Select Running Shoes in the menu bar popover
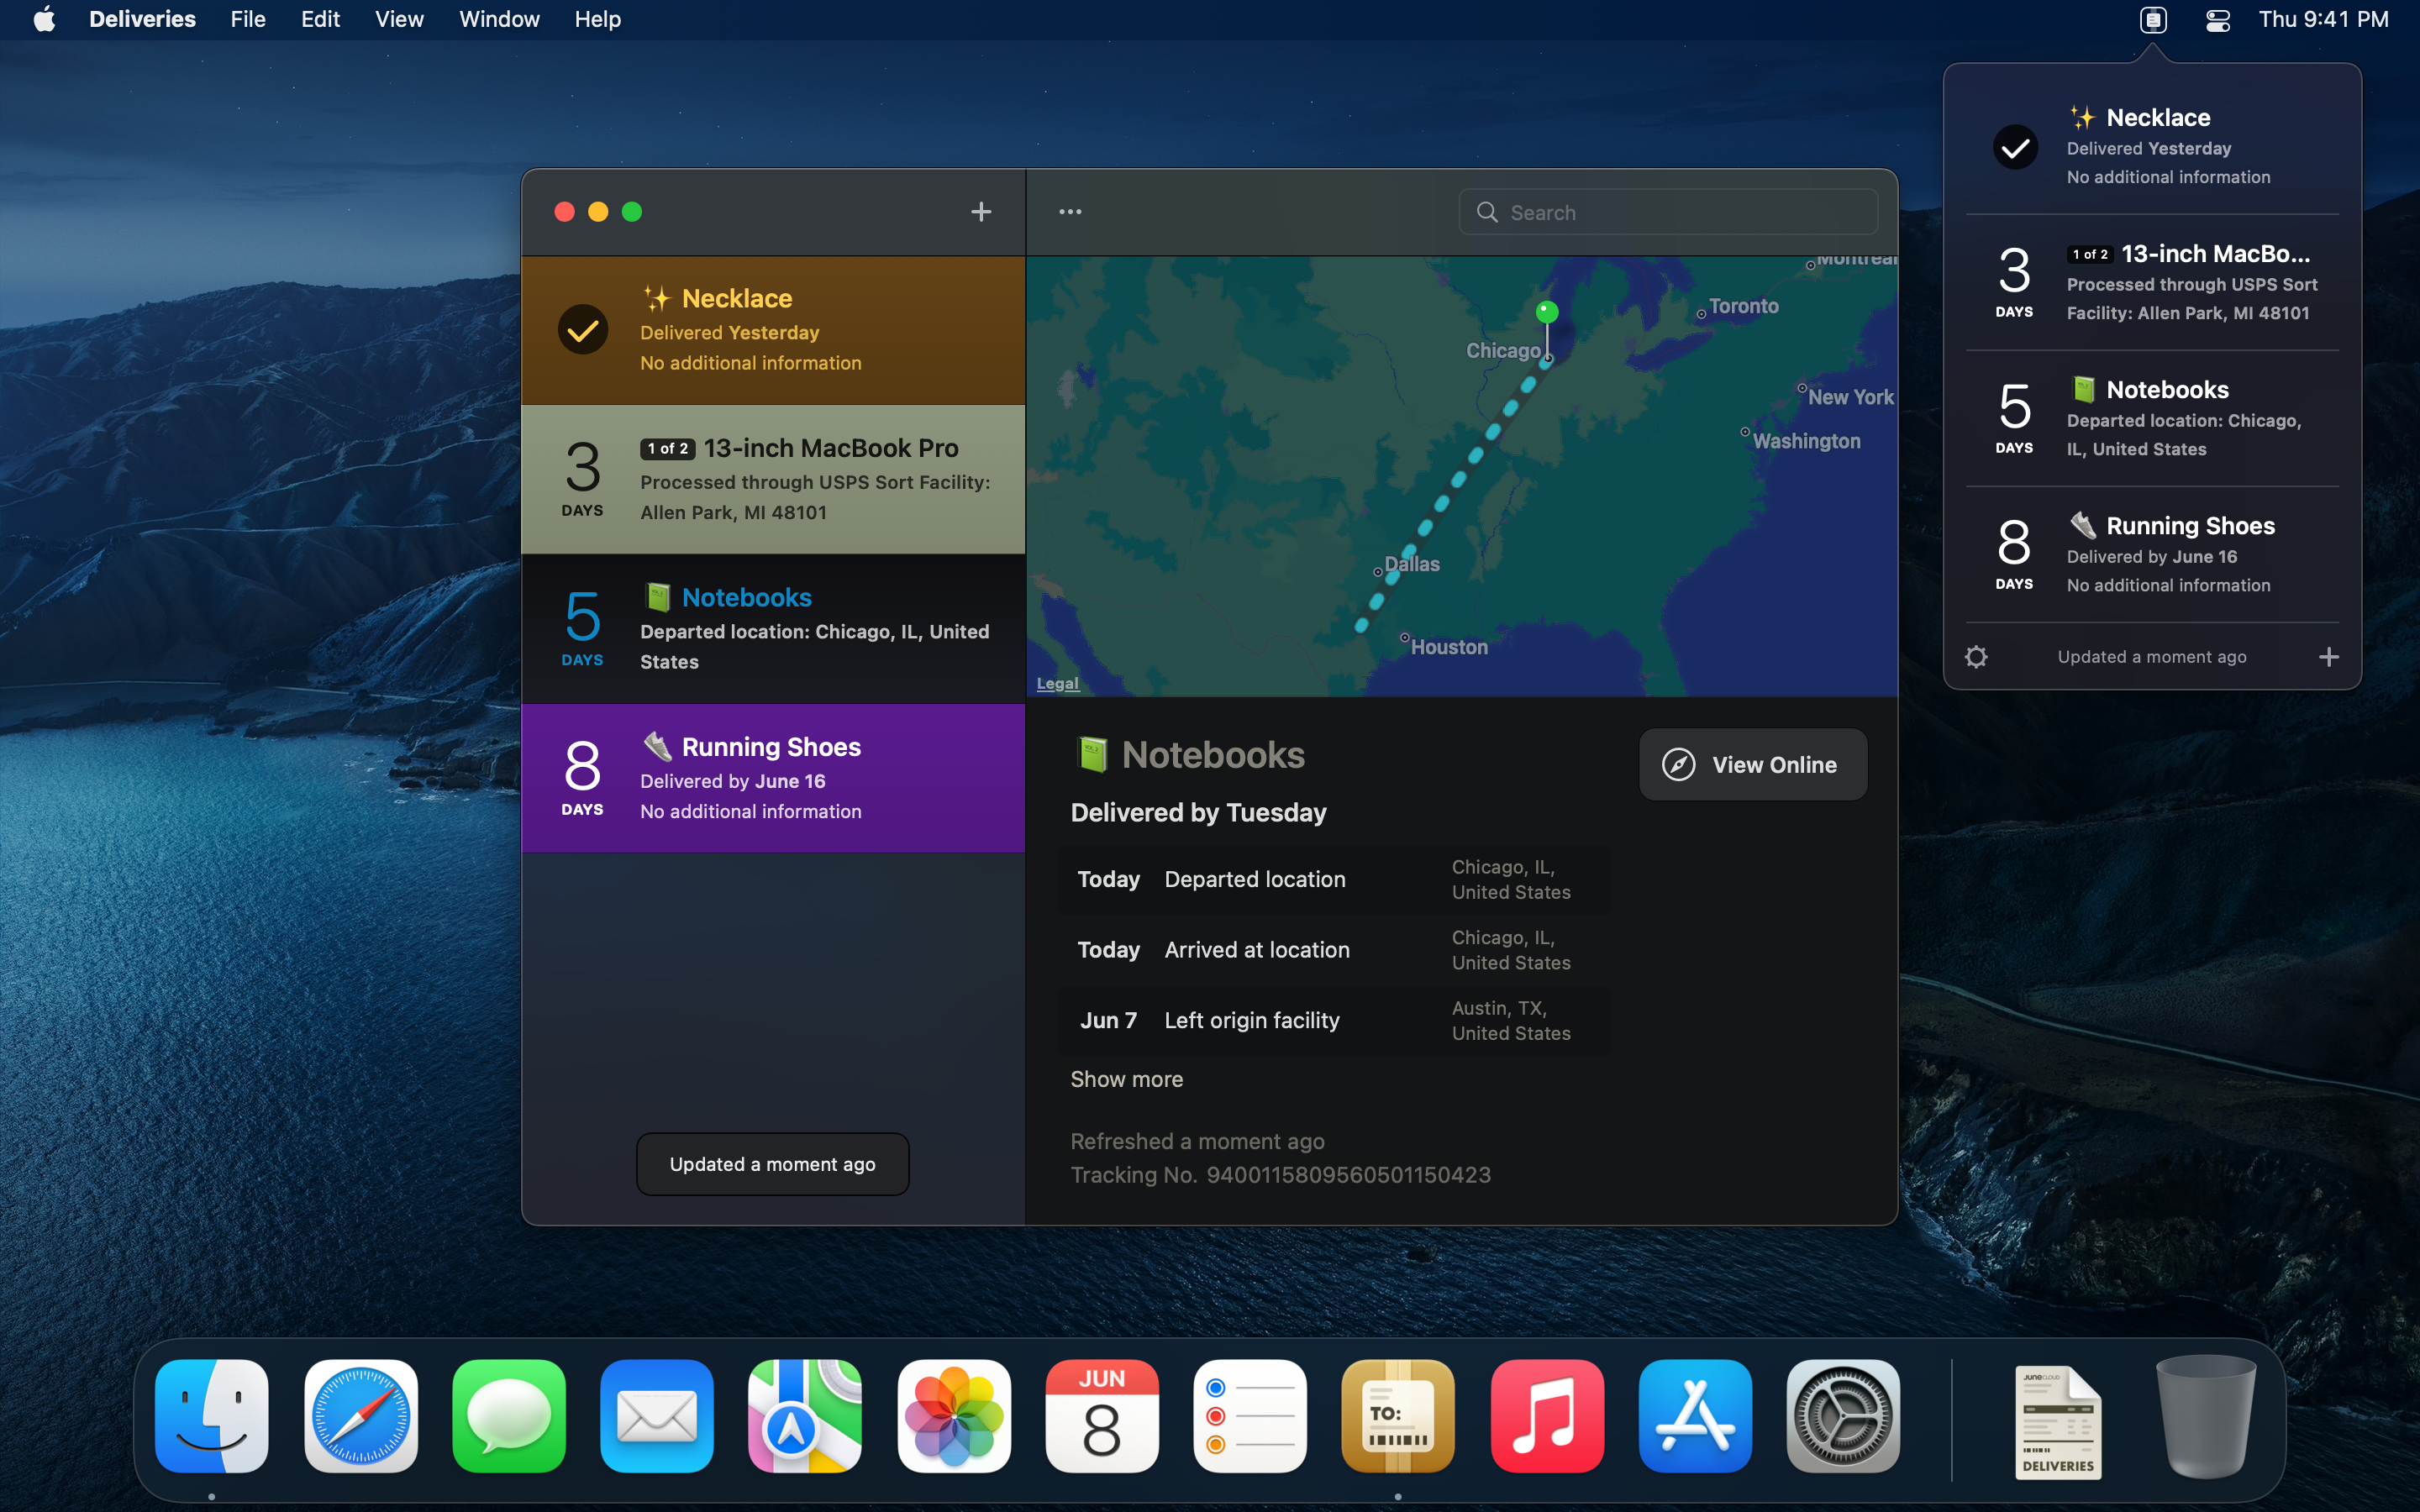 click(2152, 554)
